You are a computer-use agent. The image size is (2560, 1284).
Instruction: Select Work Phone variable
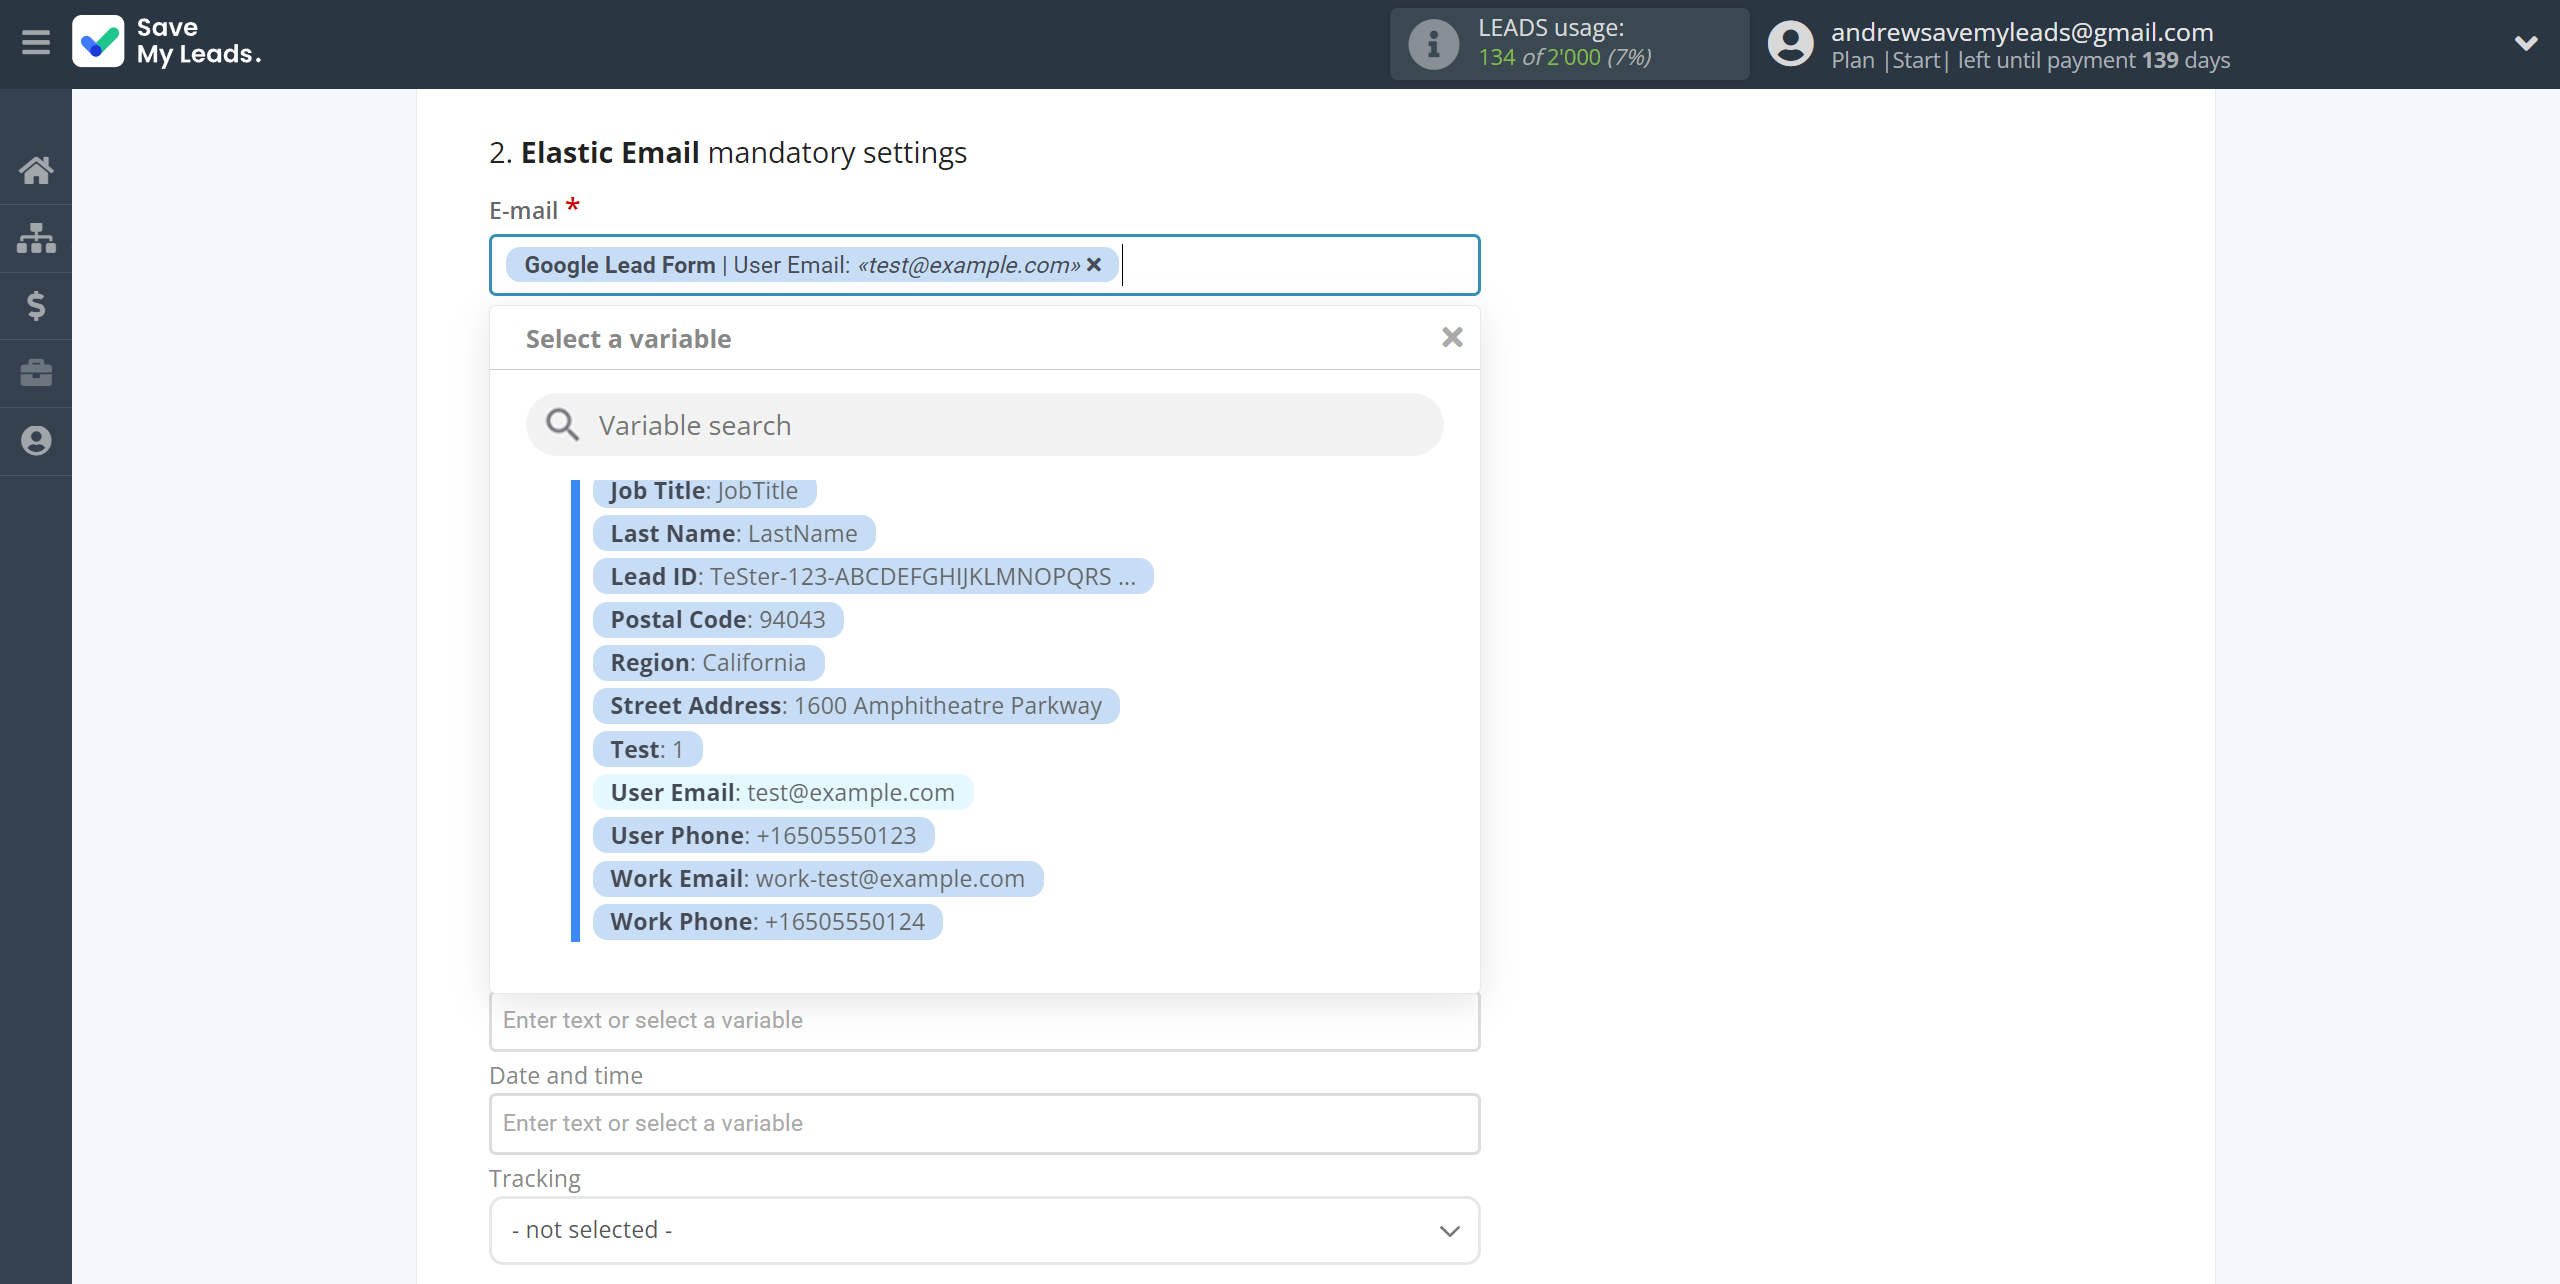click(x=768, y=922)
